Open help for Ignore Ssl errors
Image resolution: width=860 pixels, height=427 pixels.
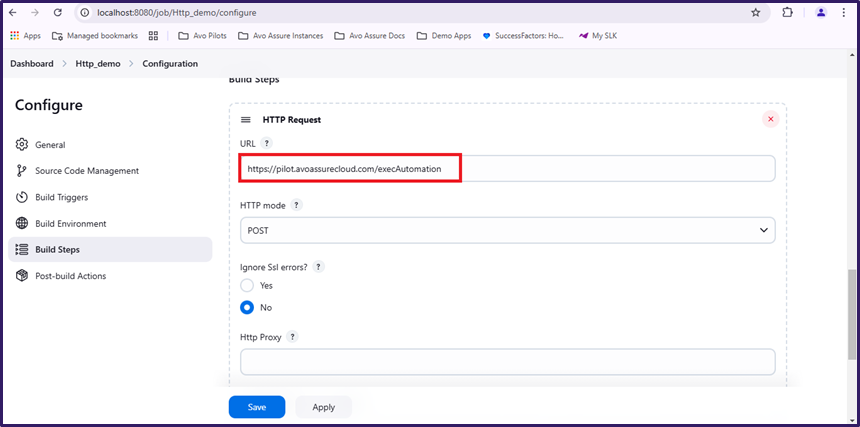pyautogui.click(x=318, y=267)
